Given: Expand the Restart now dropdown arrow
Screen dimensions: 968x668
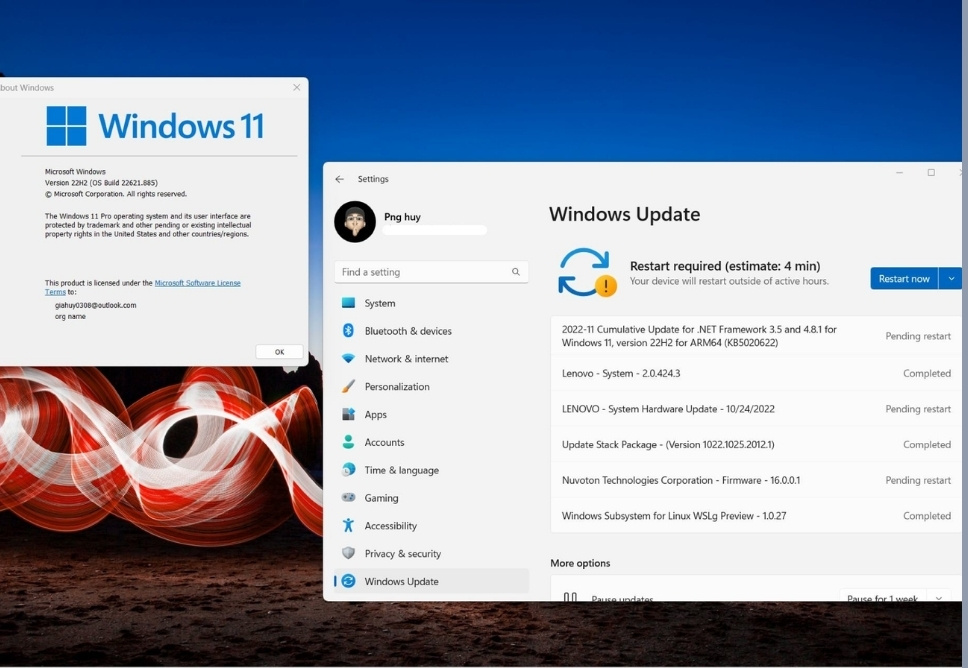Looking at the screenshot, I should [951, 278].
